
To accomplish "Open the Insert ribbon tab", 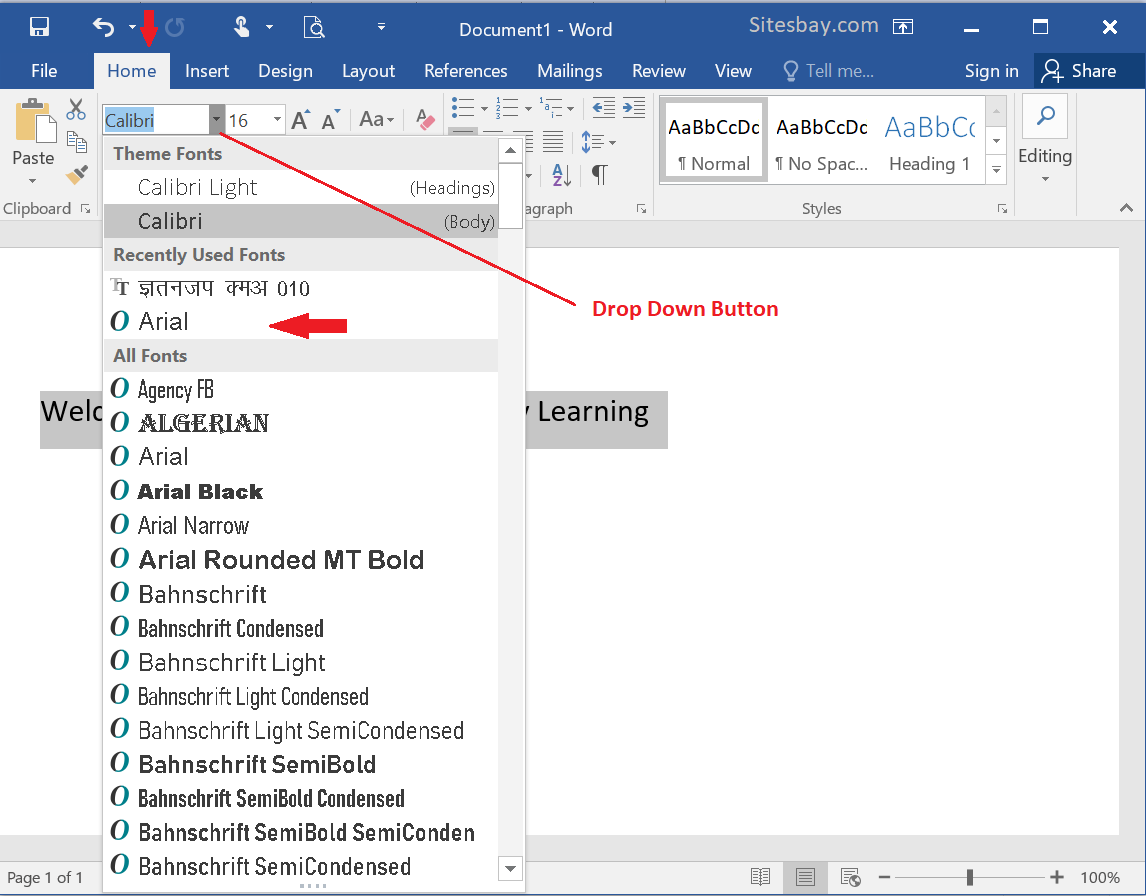I will (x=207, y=71).
